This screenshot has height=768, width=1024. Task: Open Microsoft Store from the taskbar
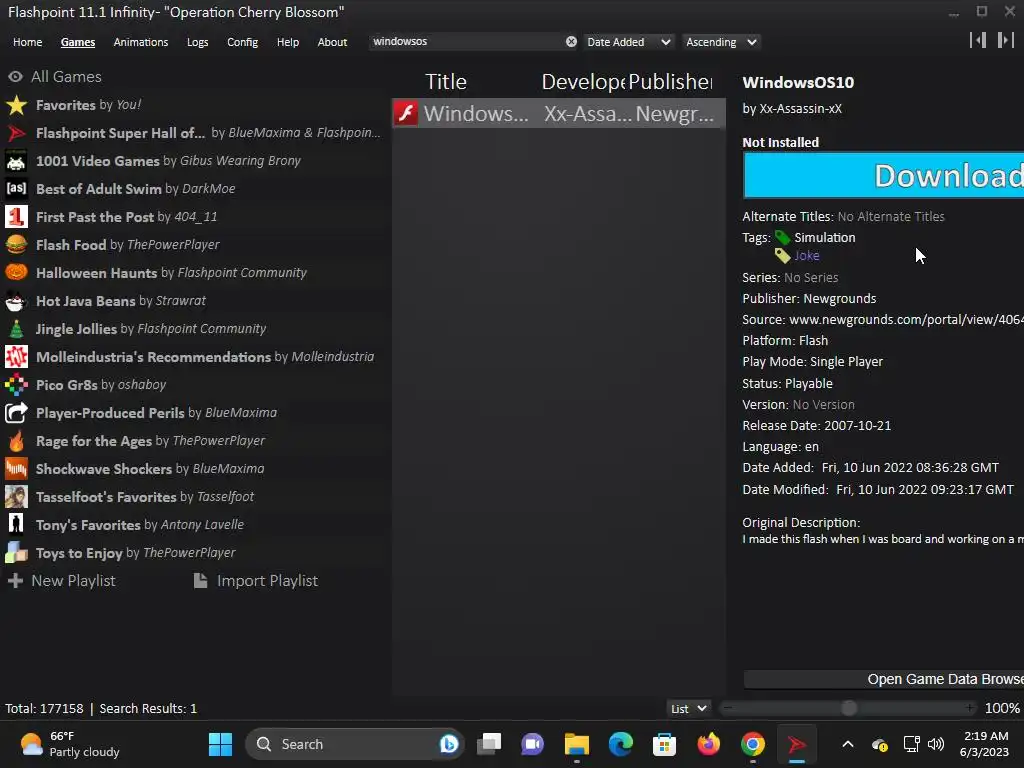[x=664, y=744]
